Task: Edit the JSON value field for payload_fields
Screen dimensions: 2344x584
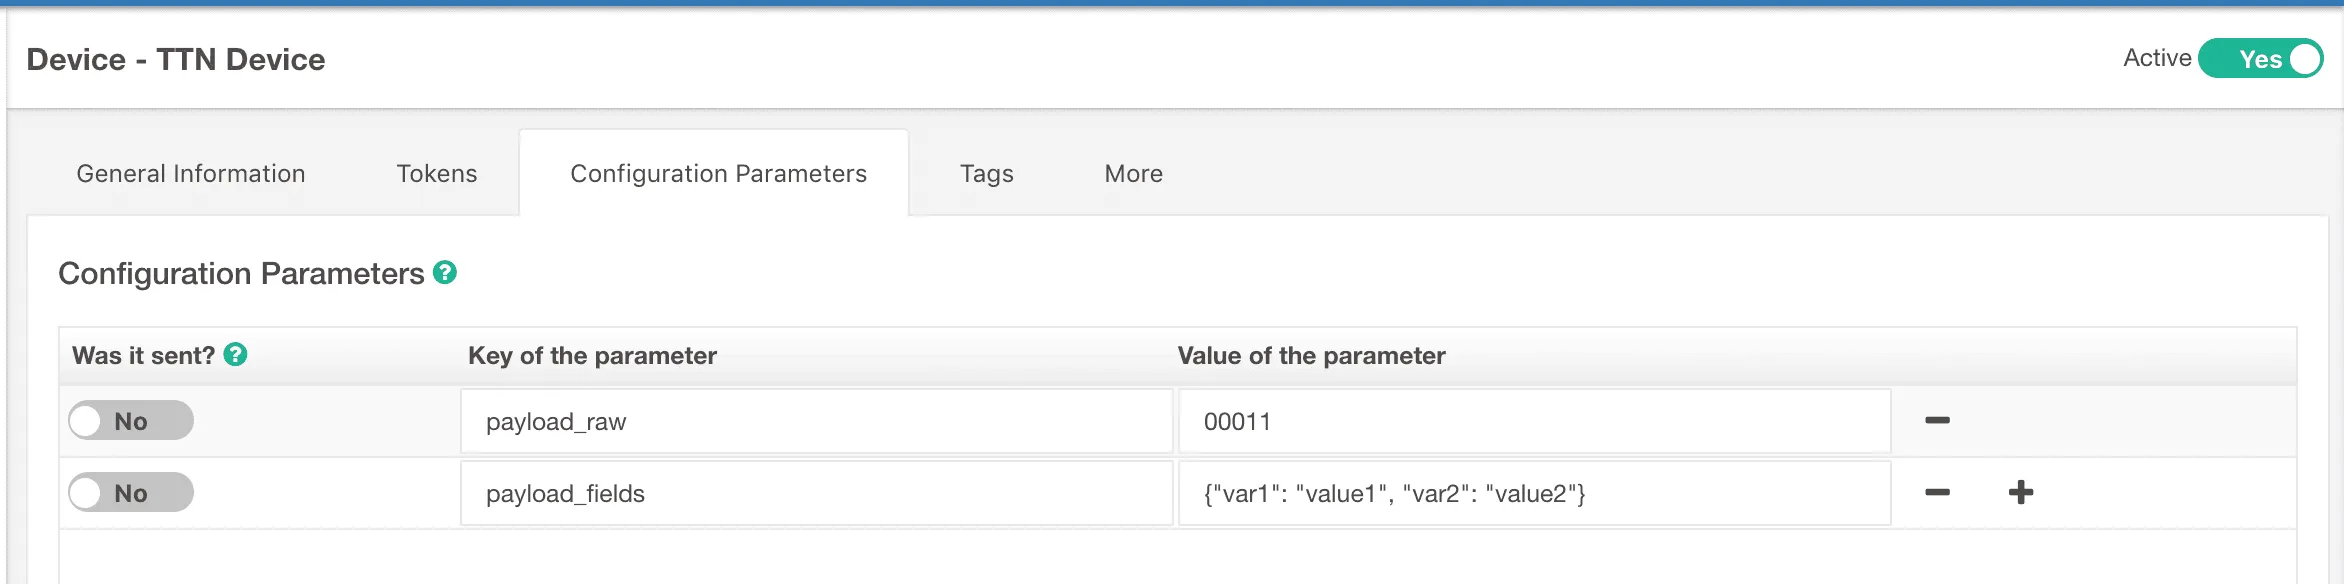Action: tap(1534, 493)
